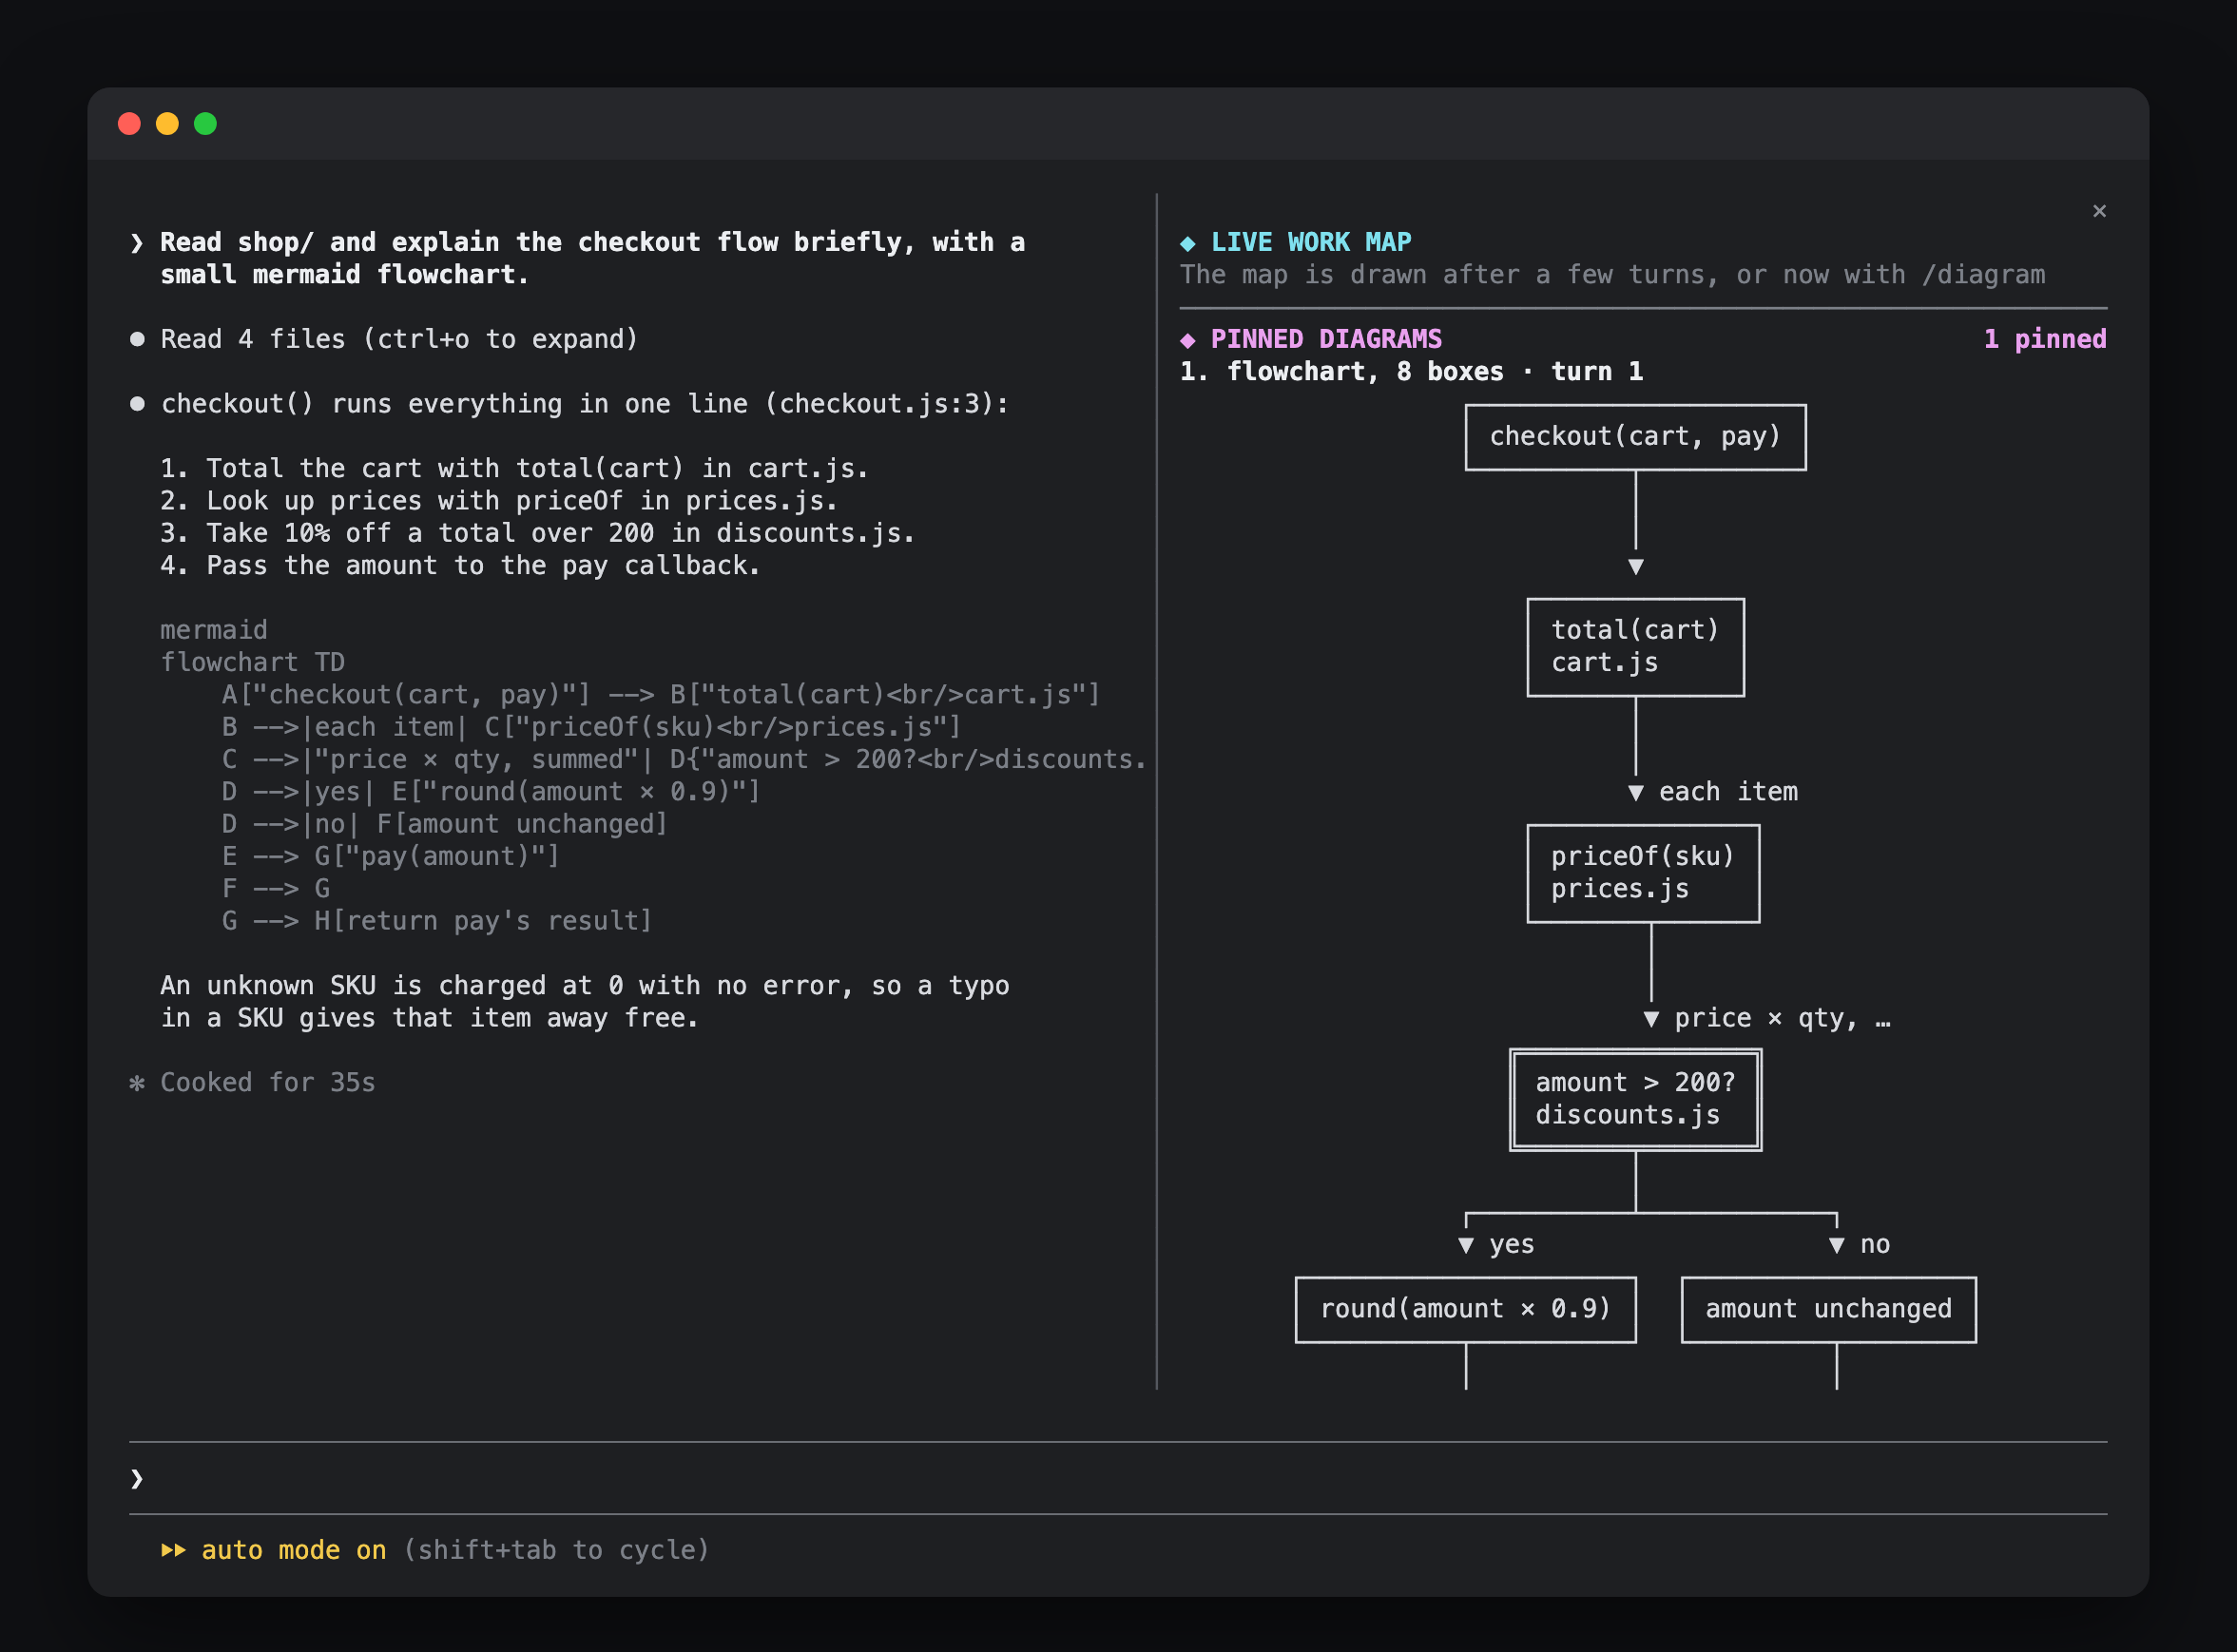Click the 'price × qty, …' edge label

click(1782, 1018)
